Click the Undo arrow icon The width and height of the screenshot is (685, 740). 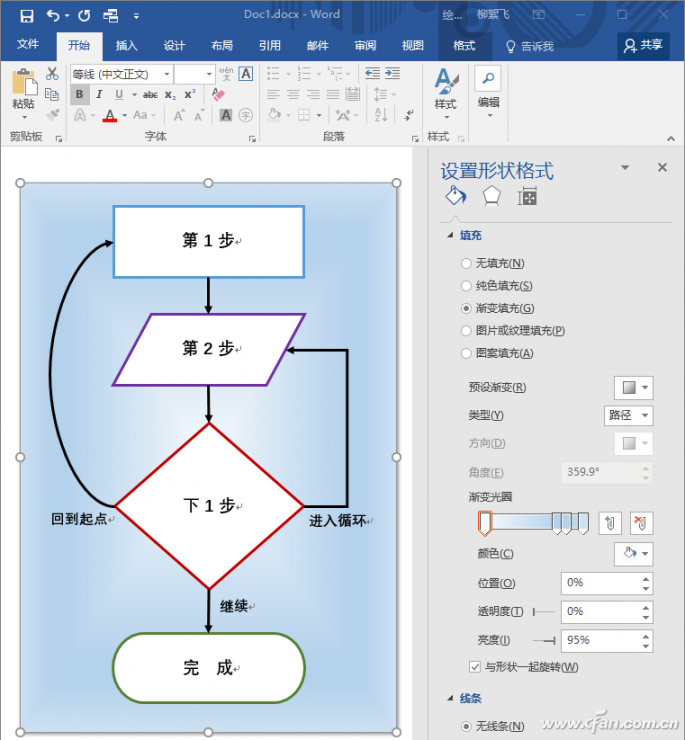53,16
